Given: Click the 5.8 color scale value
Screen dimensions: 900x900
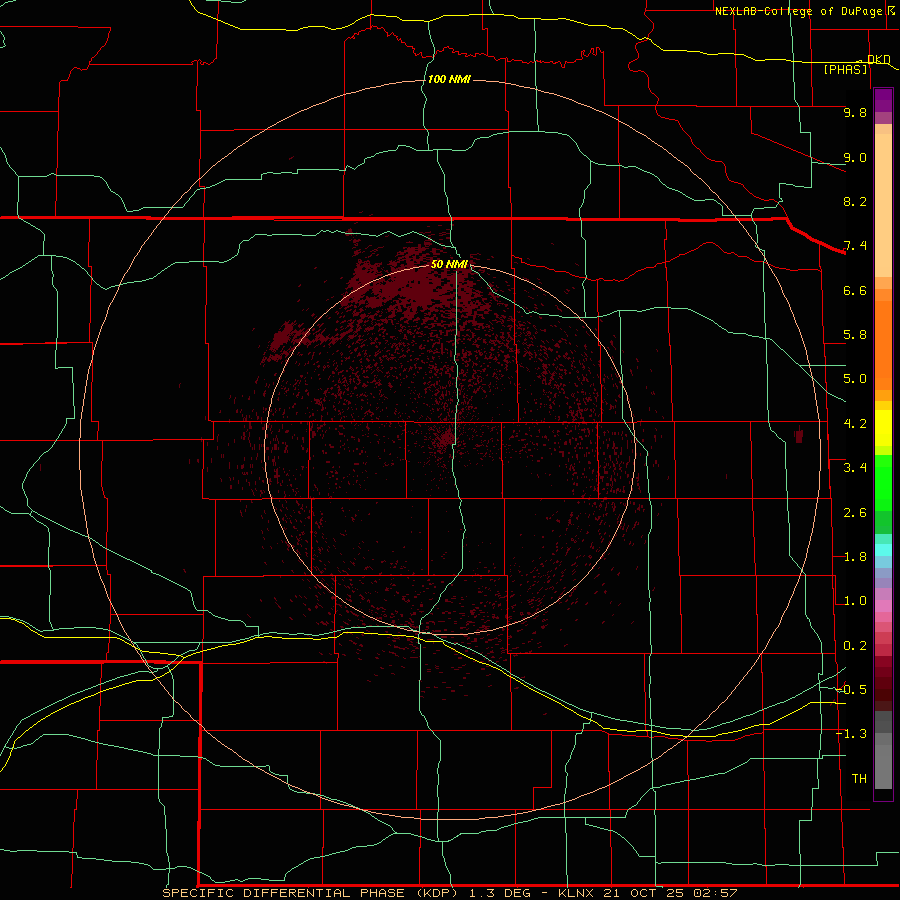Looking at the screenshot, I should point(855,335).
